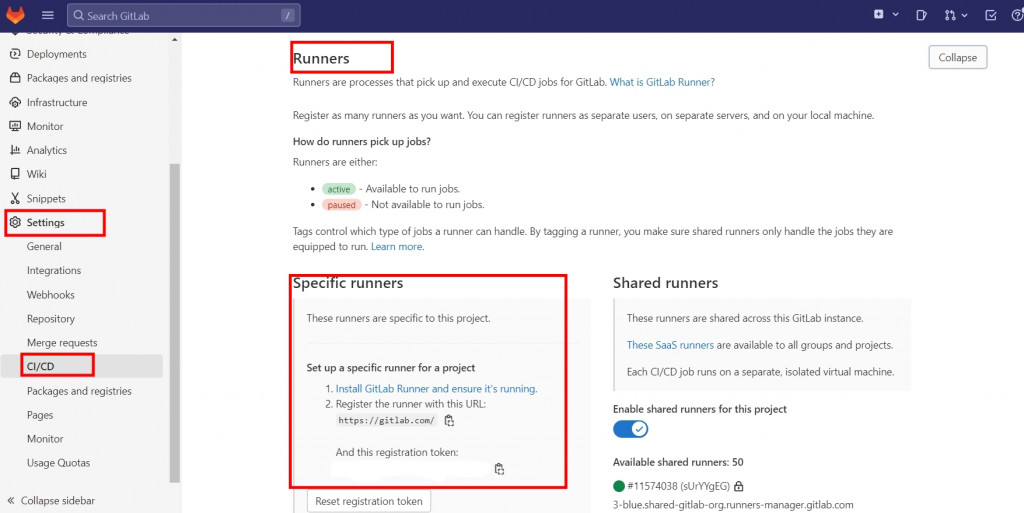The width and height of the screenshot is (1024, 513).
Task: Select Webhooks under Settings
Action: (x=50, y=295)
